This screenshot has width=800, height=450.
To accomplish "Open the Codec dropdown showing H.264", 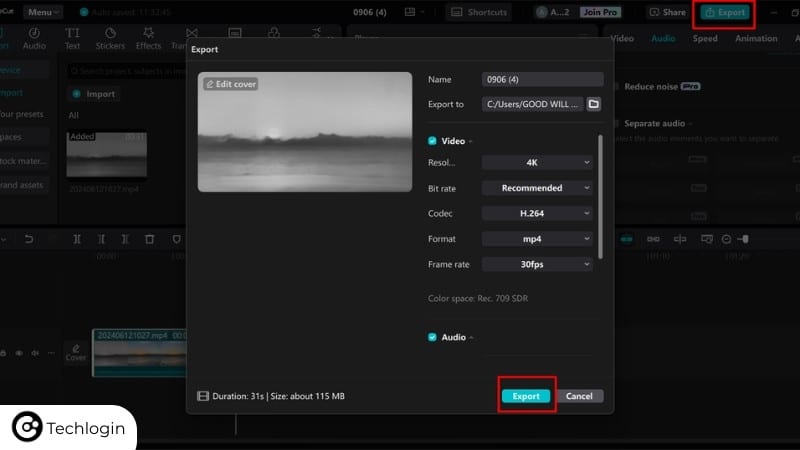I will [x=538, y=213].
